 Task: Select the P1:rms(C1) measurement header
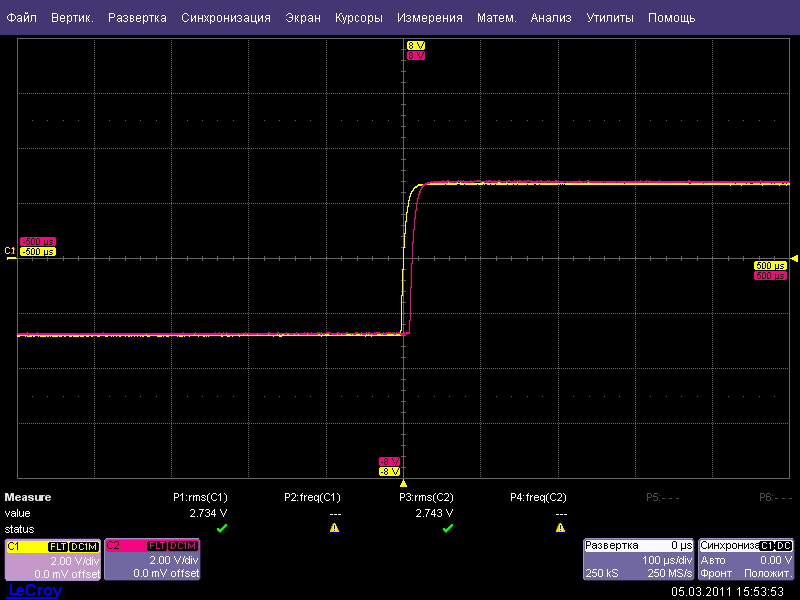pos(201,497)
